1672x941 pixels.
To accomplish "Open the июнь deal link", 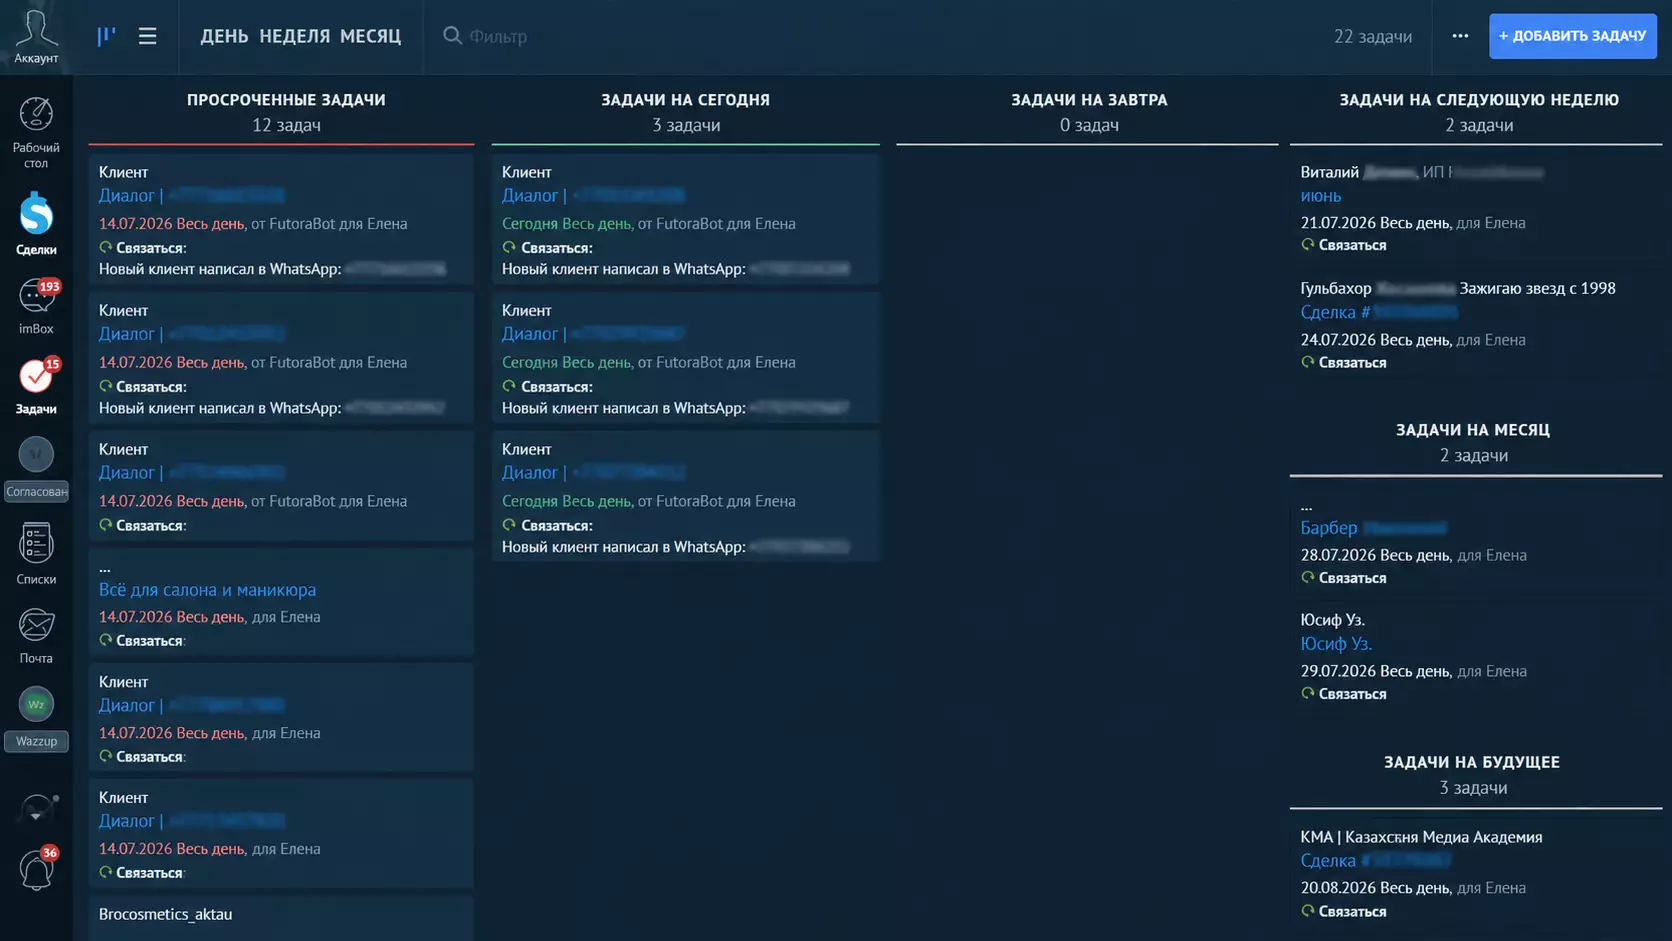I will click(1320, 196).
